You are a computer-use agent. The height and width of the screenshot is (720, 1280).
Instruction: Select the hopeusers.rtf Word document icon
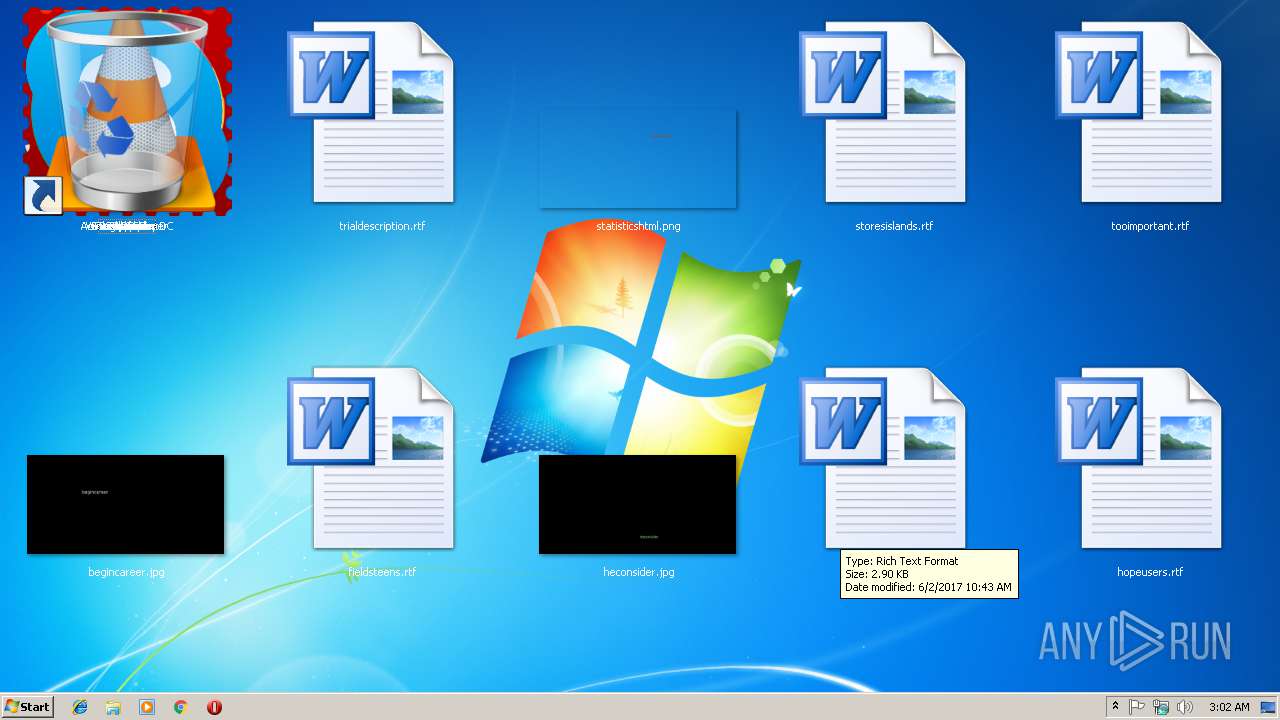click(x=1139, y=458)
